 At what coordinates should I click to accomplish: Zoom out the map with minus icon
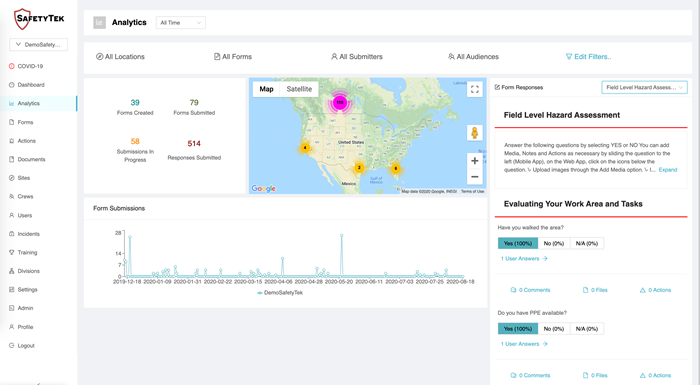point(475,177)
